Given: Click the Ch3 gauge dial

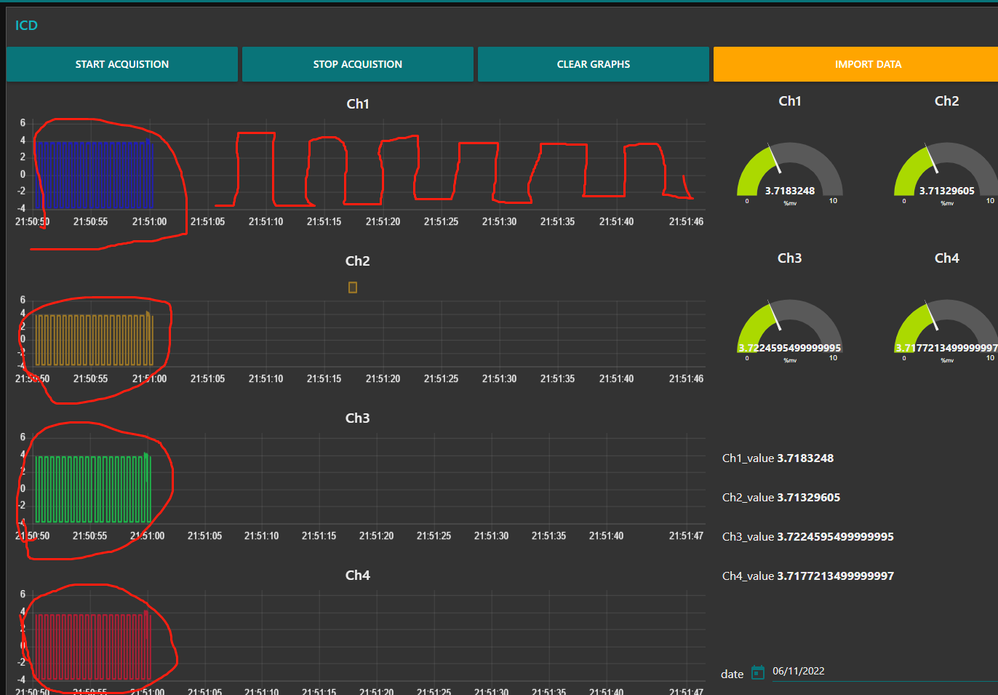Looking at the screenshot, I should [790, 326].
